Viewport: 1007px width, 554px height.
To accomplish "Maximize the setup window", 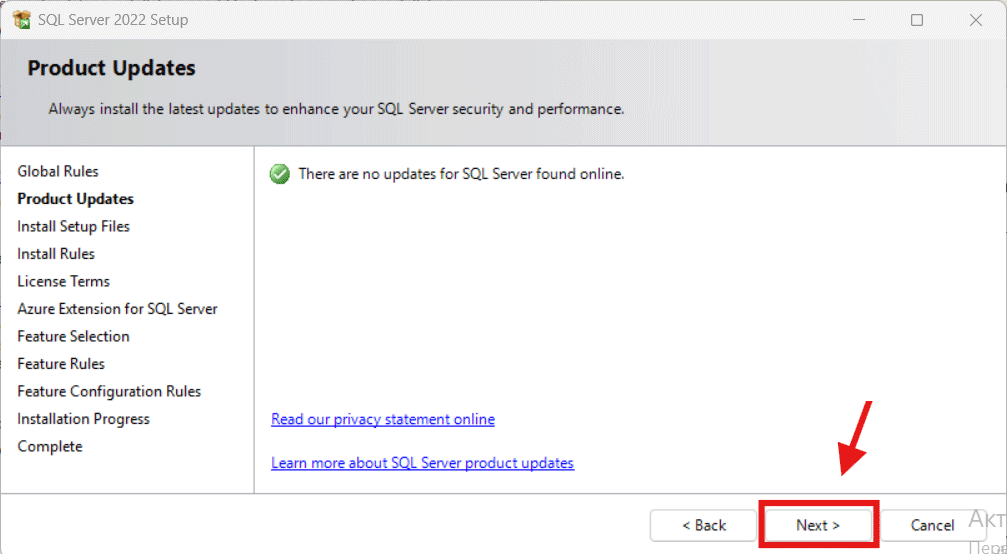I will click(917, 20).
